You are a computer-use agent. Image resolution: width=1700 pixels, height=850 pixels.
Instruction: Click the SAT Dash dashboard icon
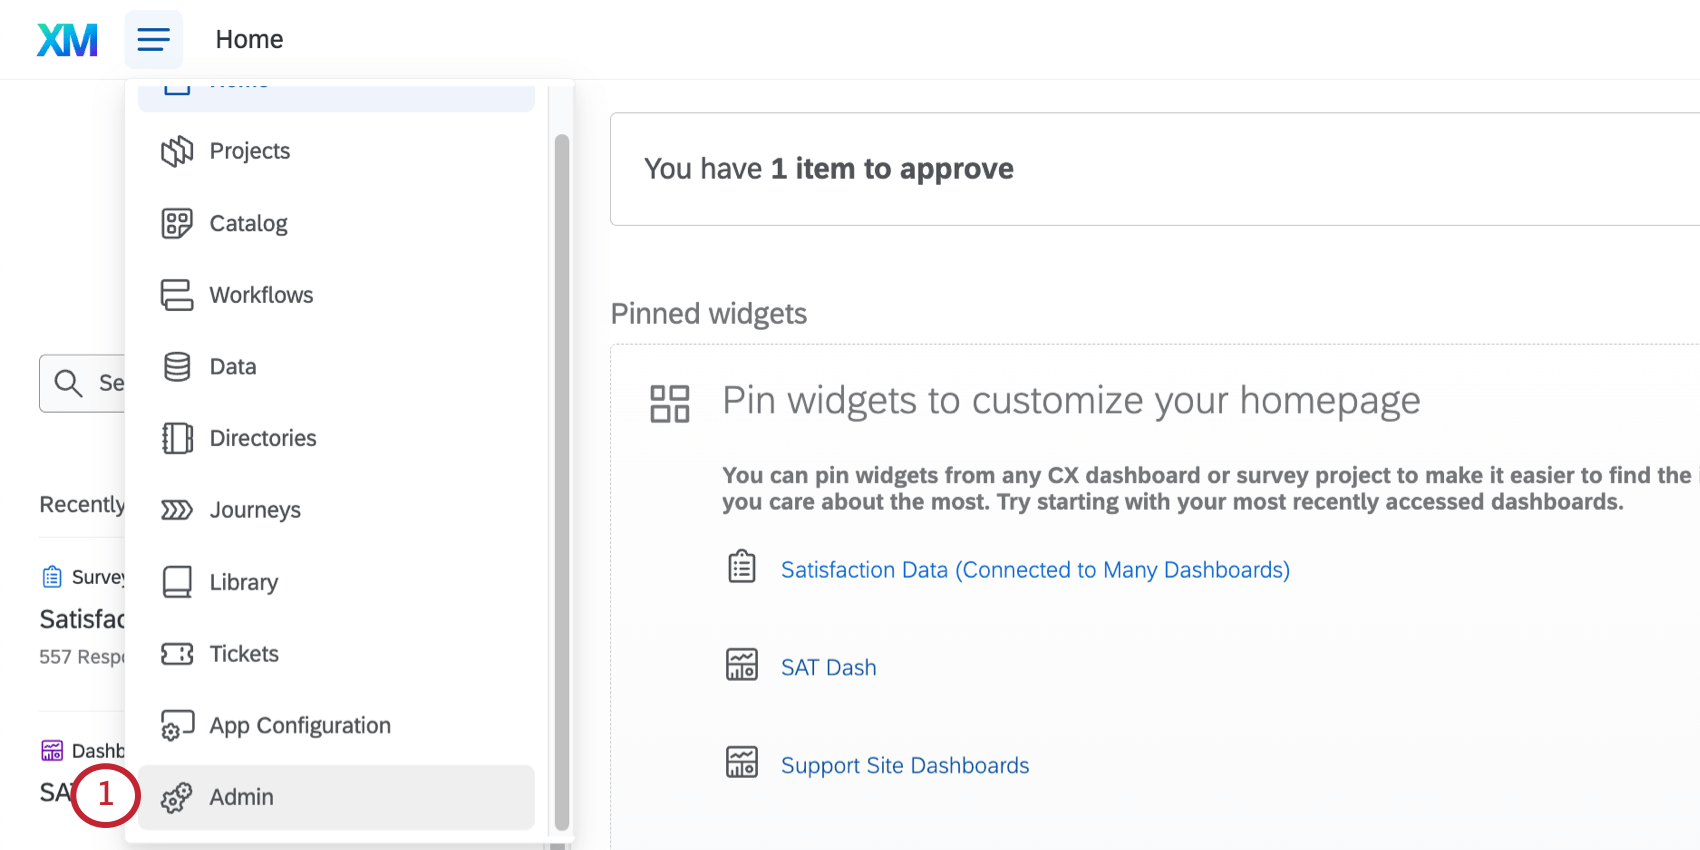tap(742, 665)
